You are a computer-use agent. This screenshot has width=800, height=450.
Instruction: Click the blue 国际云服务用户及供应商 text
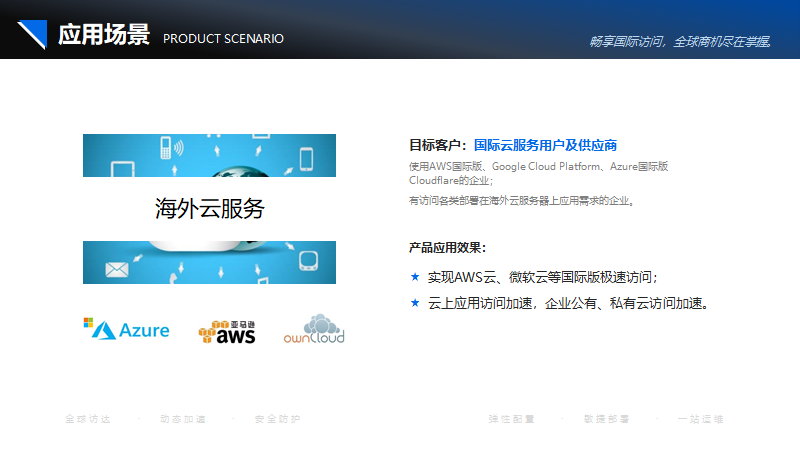pyautogui.click(x=545, y=145)
